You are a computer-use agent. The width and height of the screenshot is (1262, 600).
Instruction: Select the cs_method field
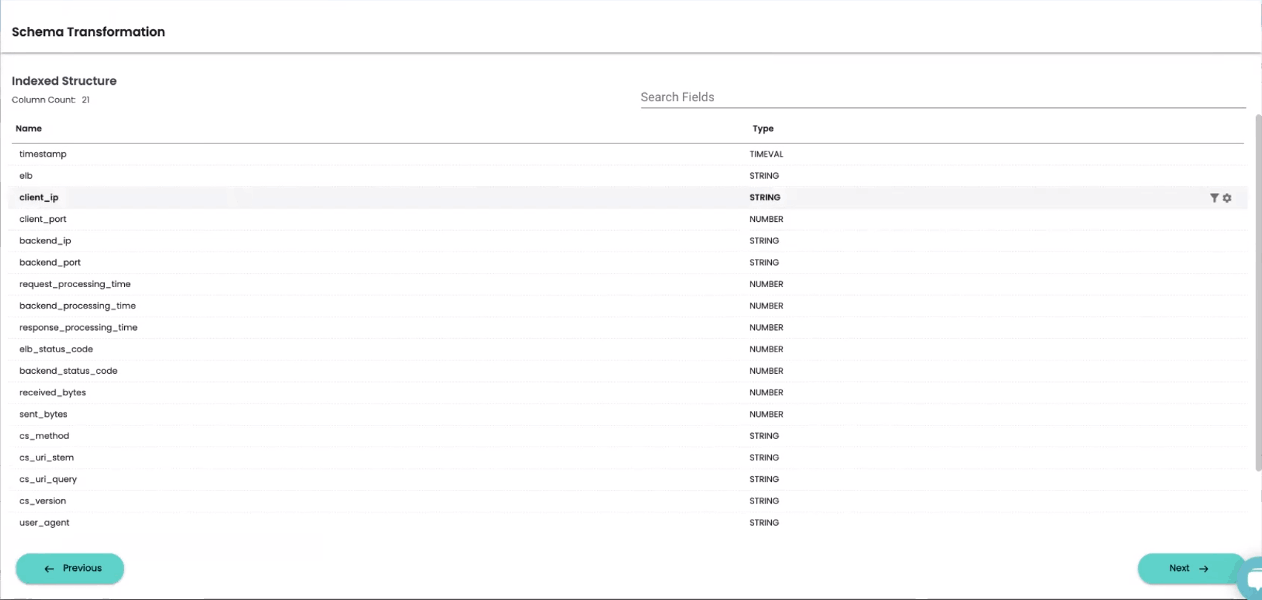coord(44,436)
